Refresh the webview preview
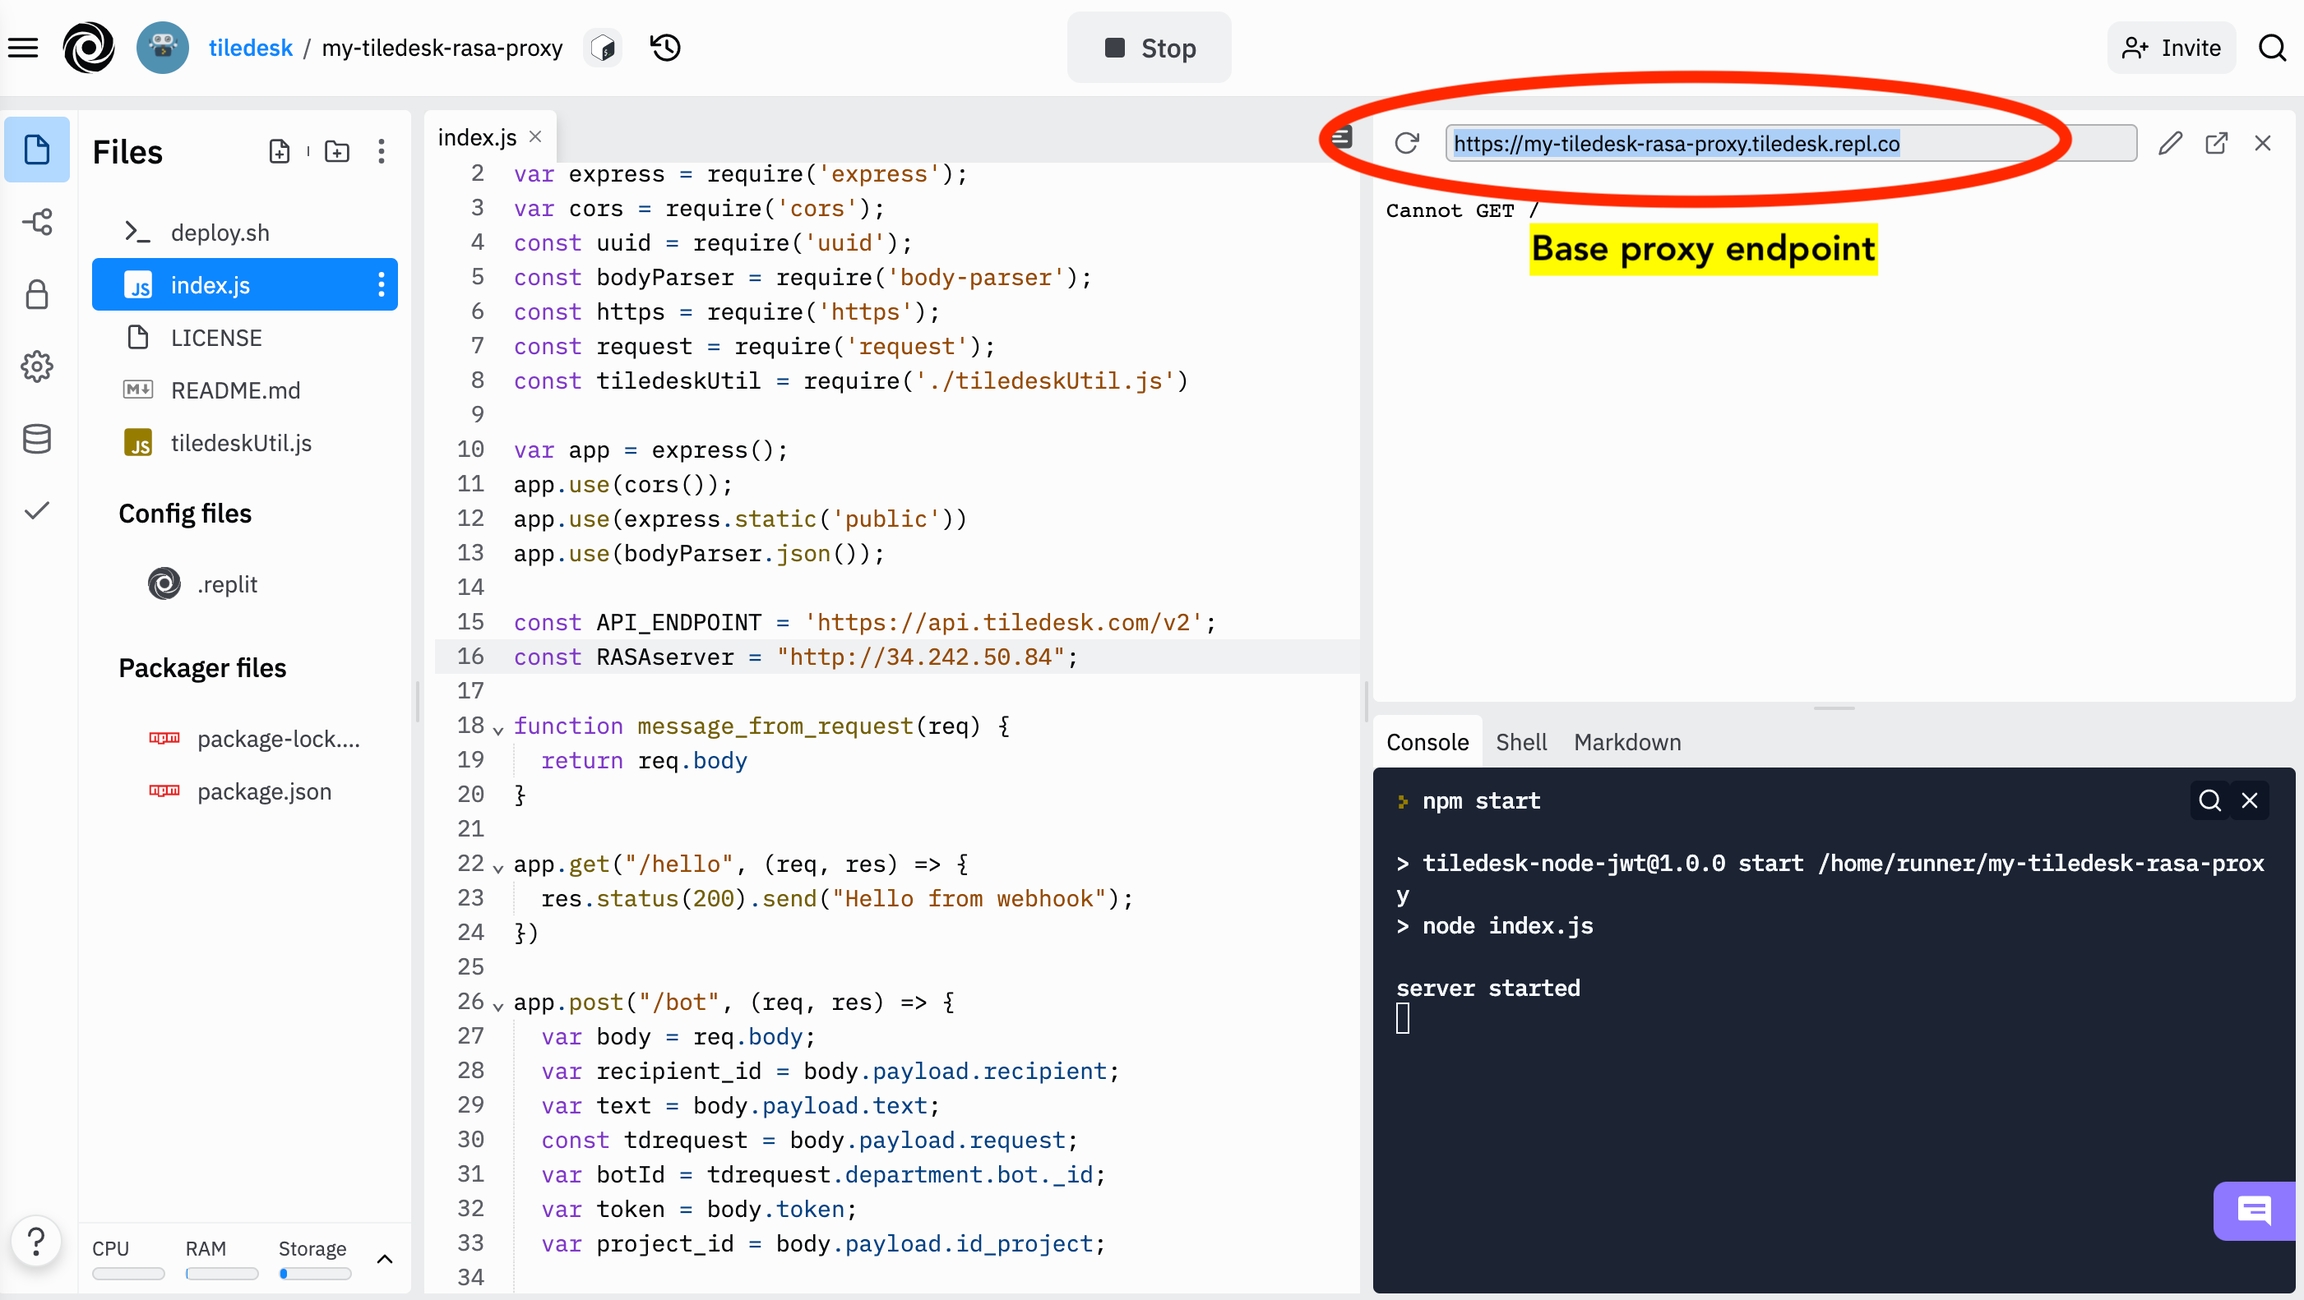The height and width of the screenshot is (1300, 2304). click(x=1407, y=143)
